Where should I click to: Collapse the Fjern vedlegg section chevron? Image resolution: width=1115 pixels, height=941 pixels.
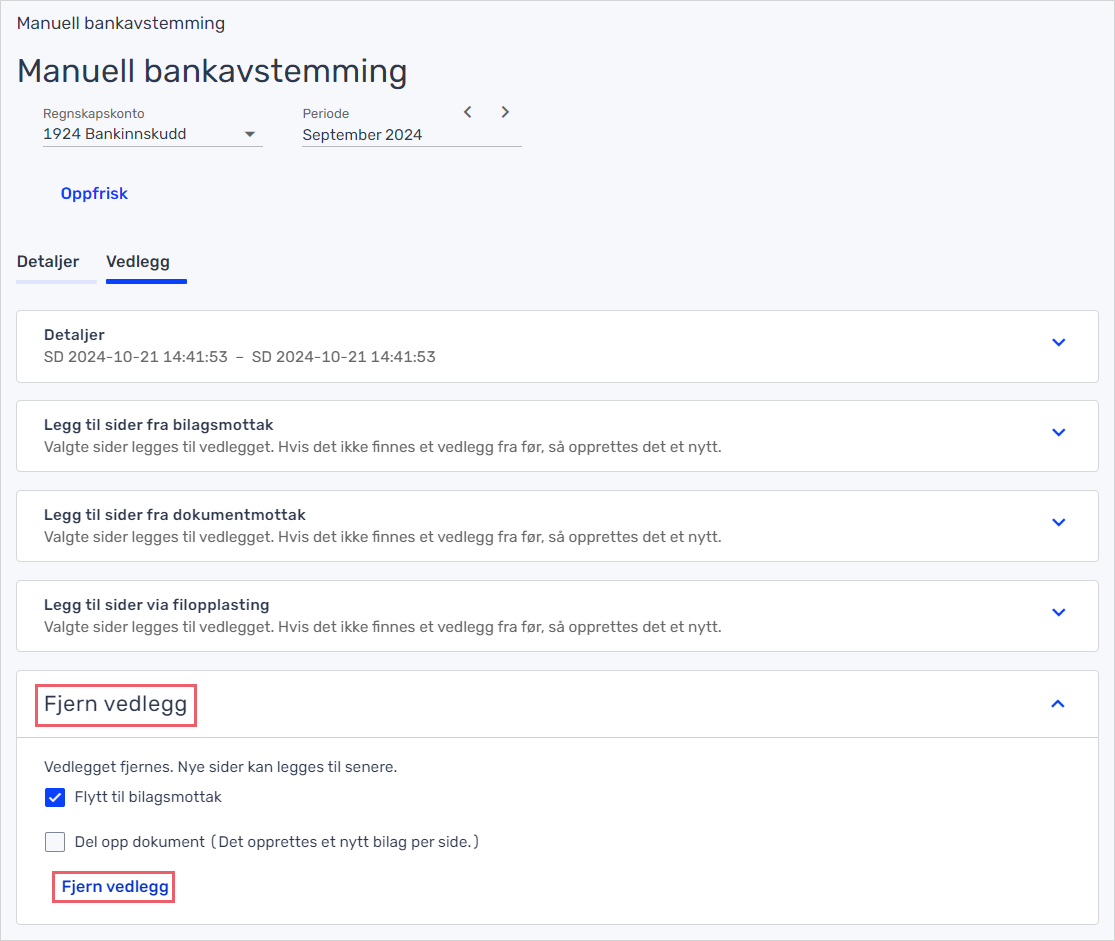(1058, 704)
